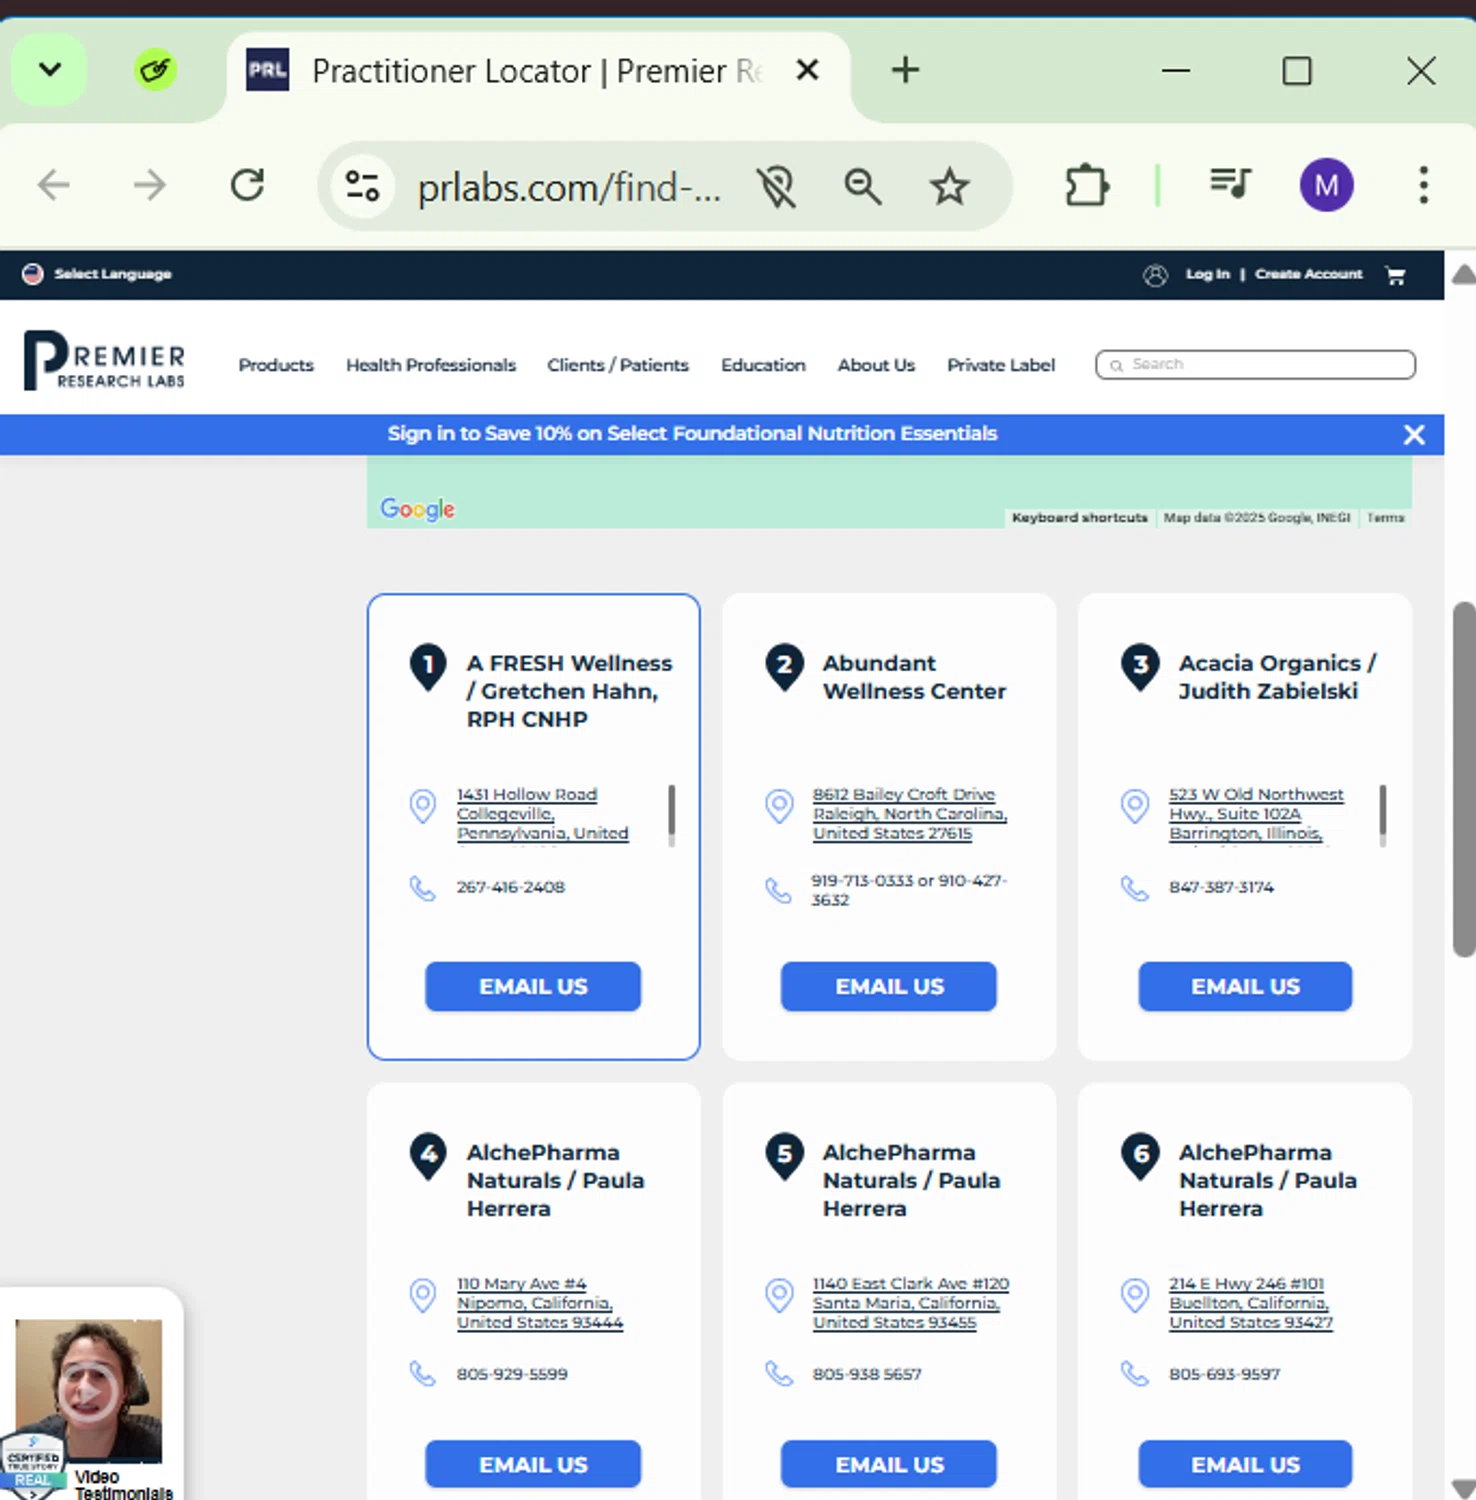Open the About Us menu
Image resolution: width=1476 pixels, height=1500 pixels.
(x=876, y=365)
